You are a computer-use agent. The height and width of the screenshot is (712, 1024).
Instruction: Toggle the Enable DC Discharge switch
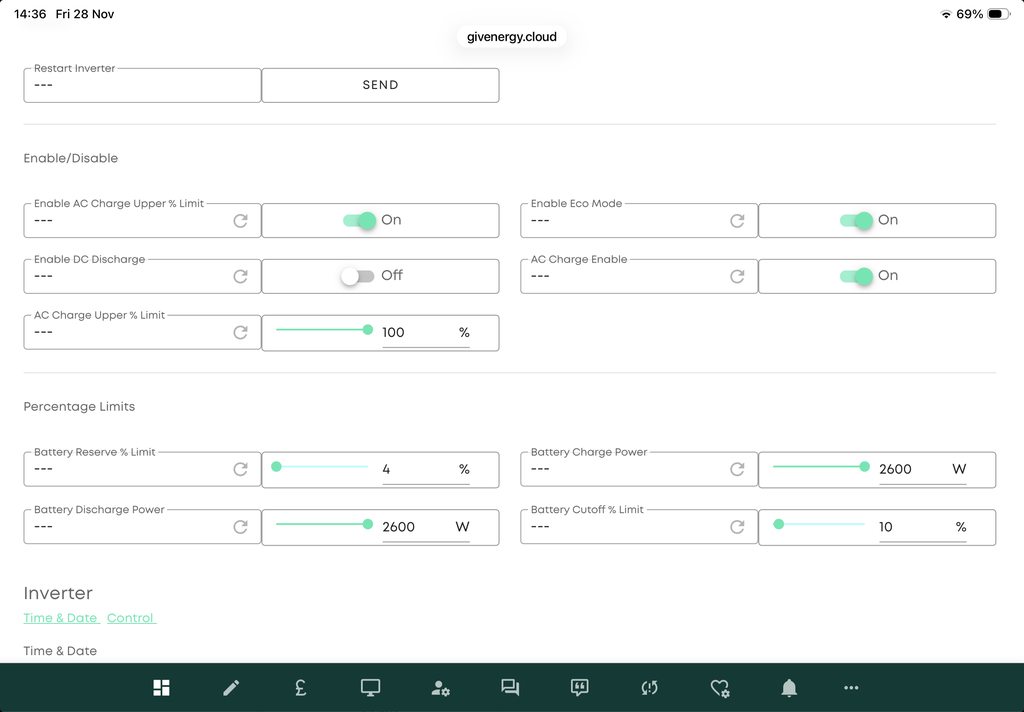(x=357, y=276)
